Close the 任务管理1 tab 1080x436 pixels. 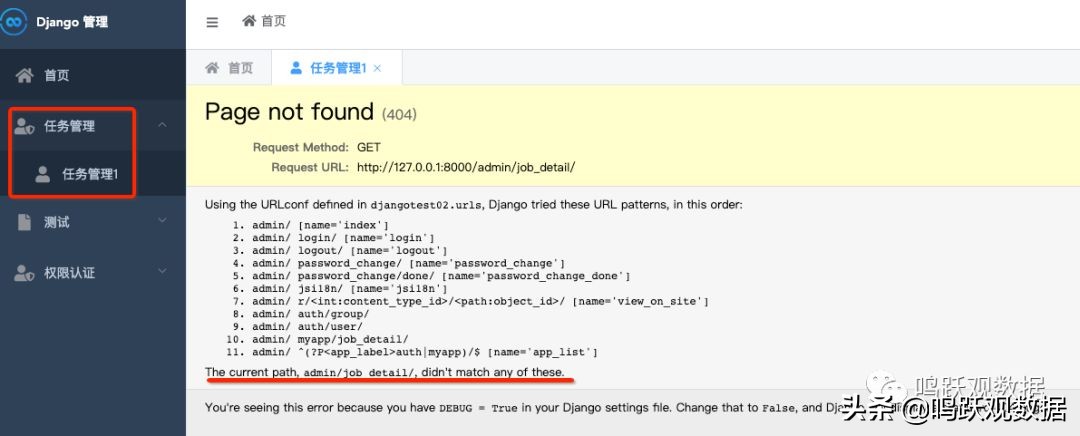point(377,69)
